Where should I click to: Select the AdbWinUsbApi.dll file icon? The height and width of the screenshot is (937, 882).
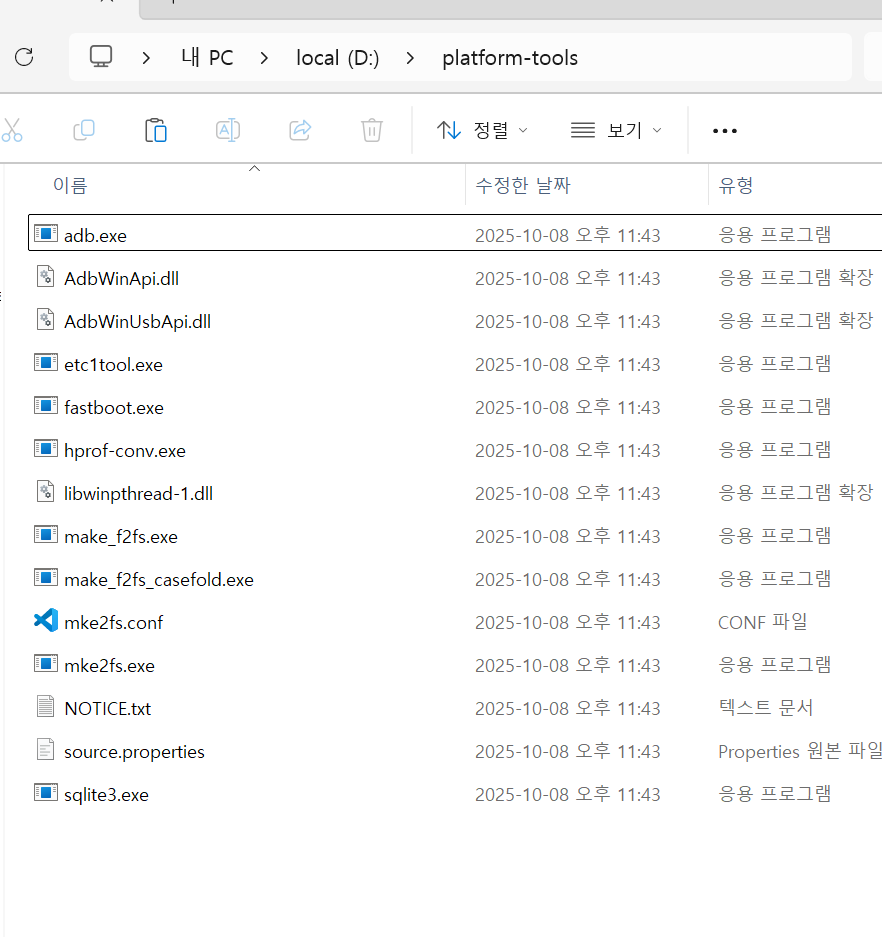[46, 319]
